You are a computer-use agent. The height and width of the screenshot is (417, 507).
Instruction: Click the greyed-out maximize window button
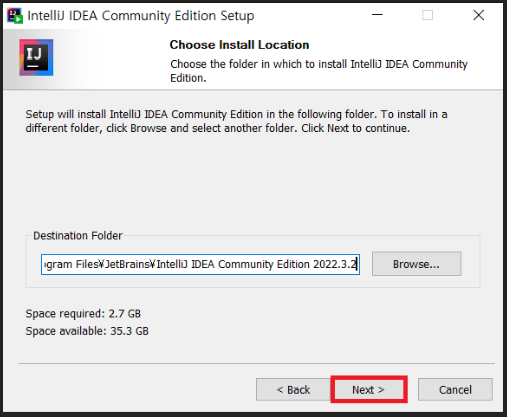(x=427, y=15)
